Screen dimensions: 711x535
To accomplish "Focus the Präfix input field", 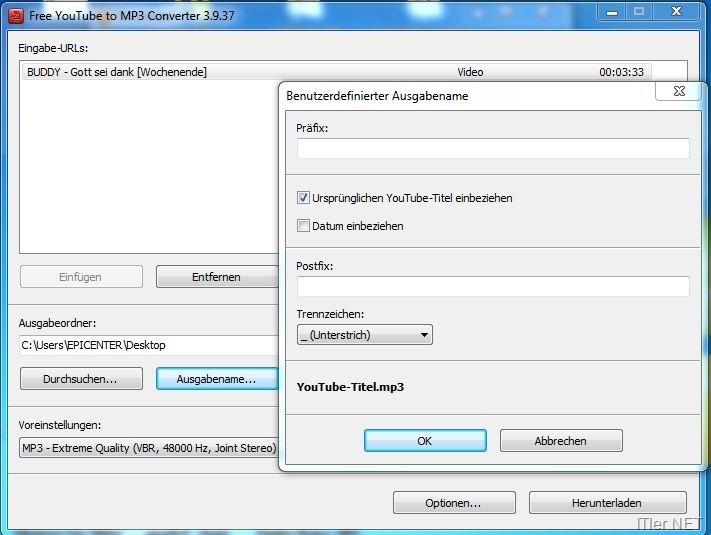I will point(493,149).
